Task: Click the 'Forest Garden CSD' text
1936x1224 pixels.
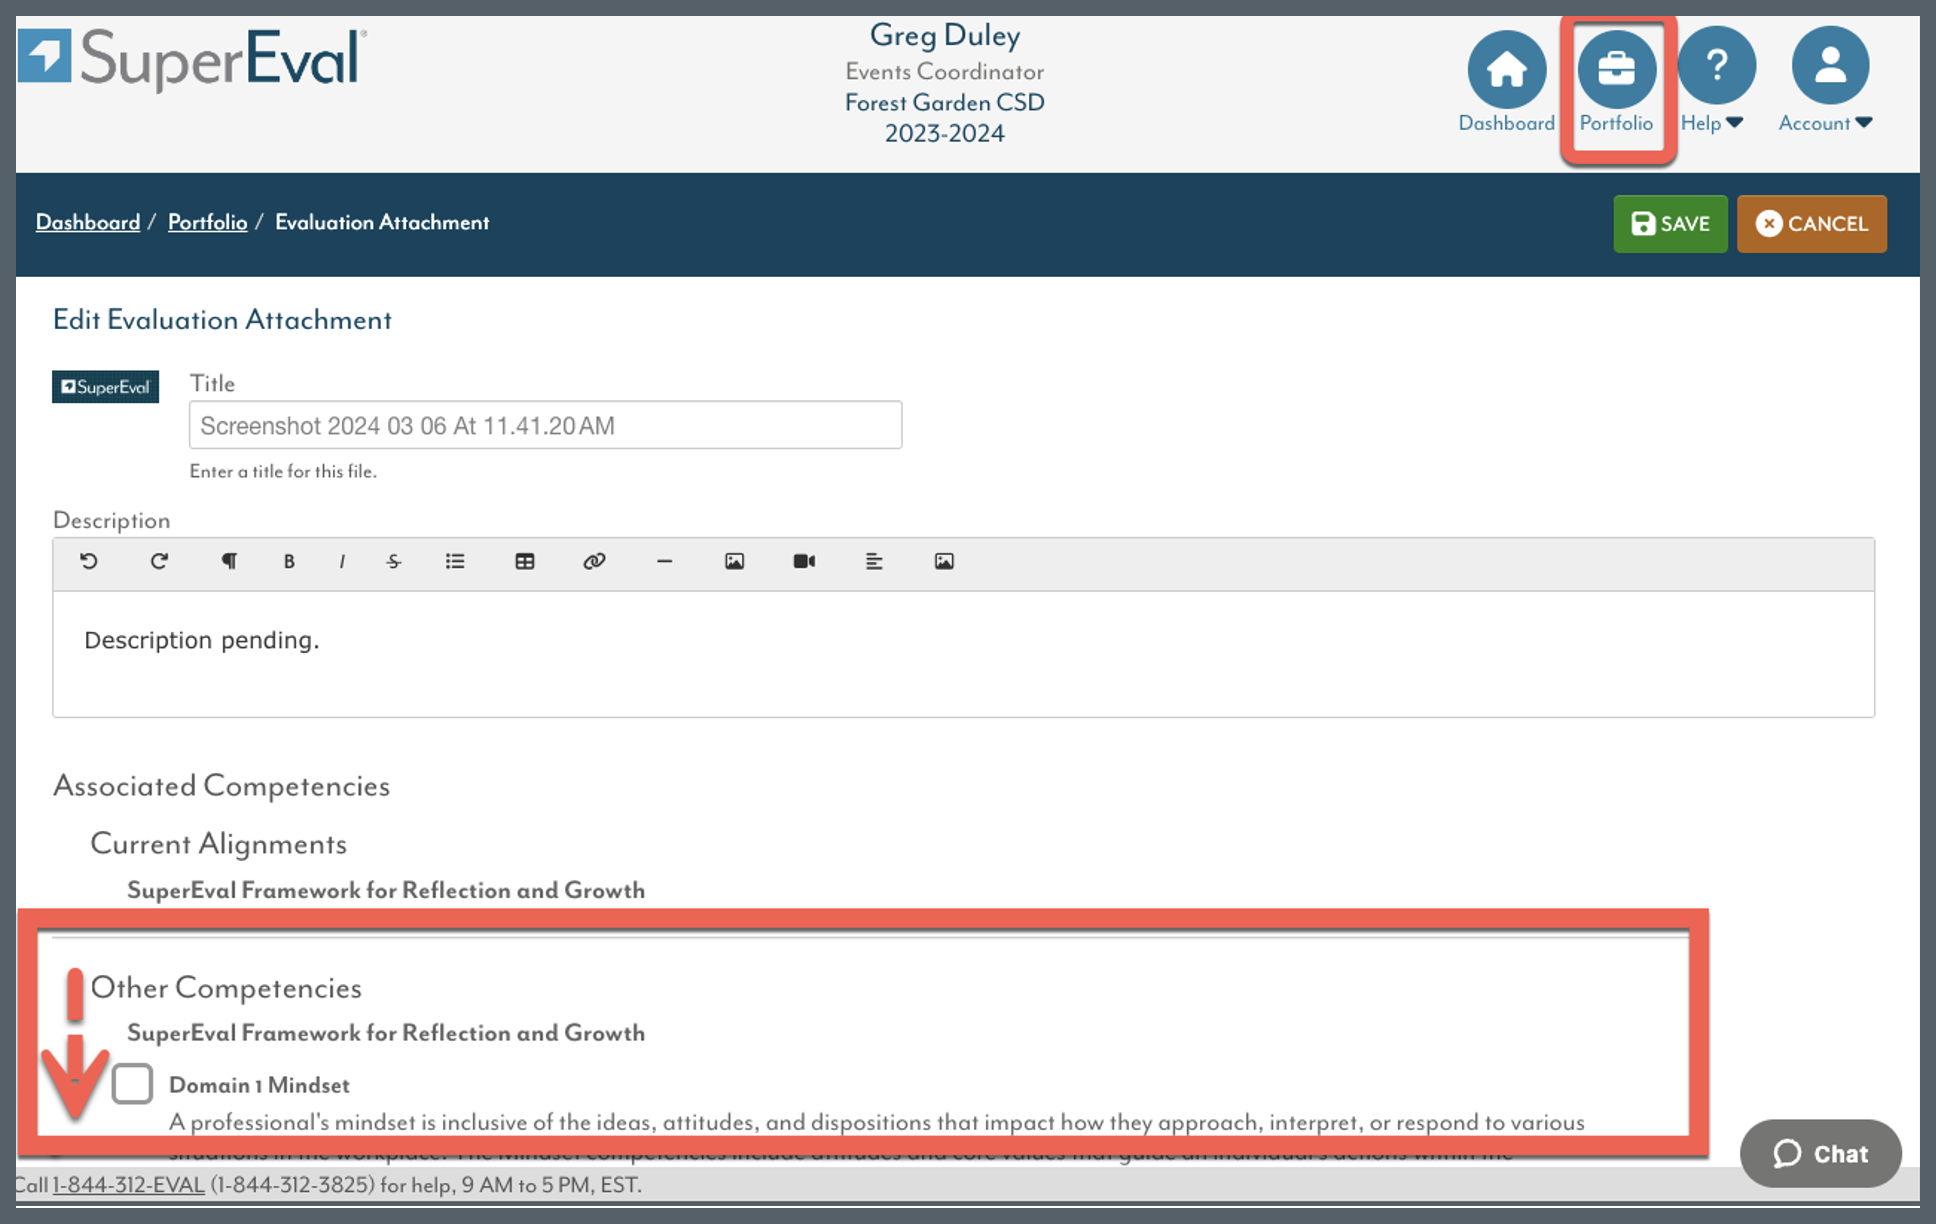Action: [944, 102]
